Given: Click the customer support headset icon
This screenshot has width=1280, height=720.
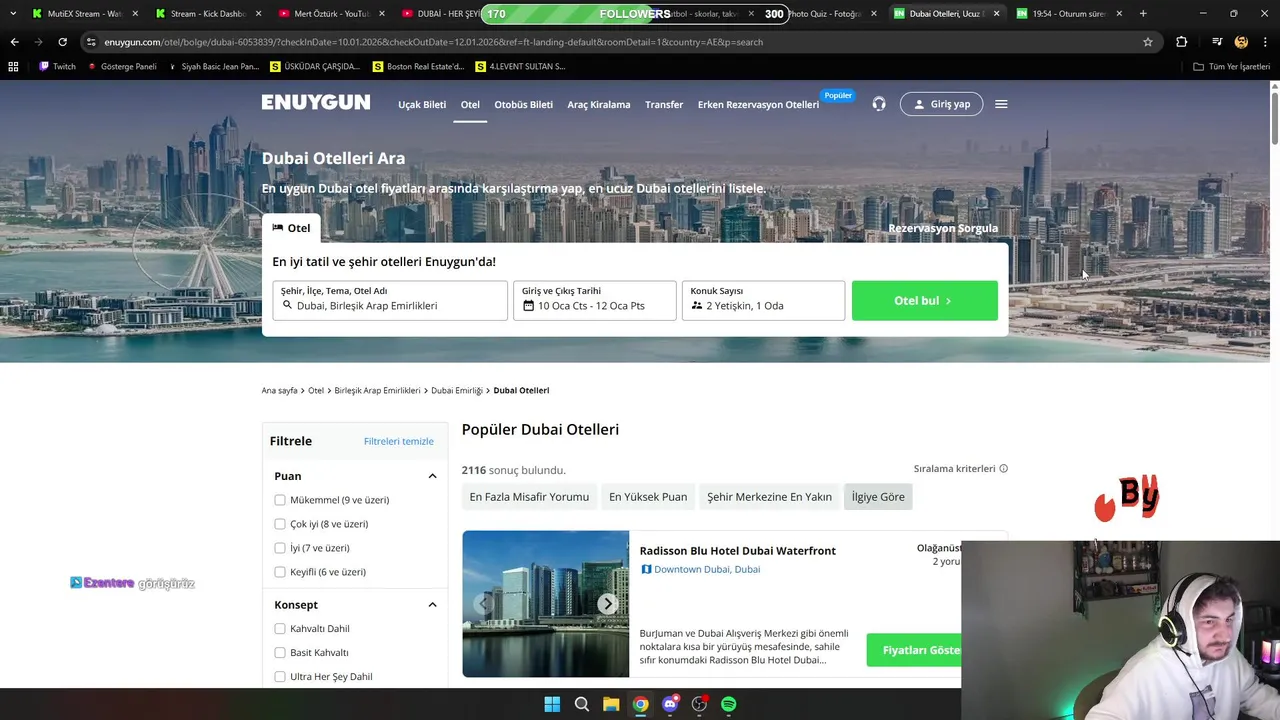Looking at the screenshot, I should (x=879, y=104).
